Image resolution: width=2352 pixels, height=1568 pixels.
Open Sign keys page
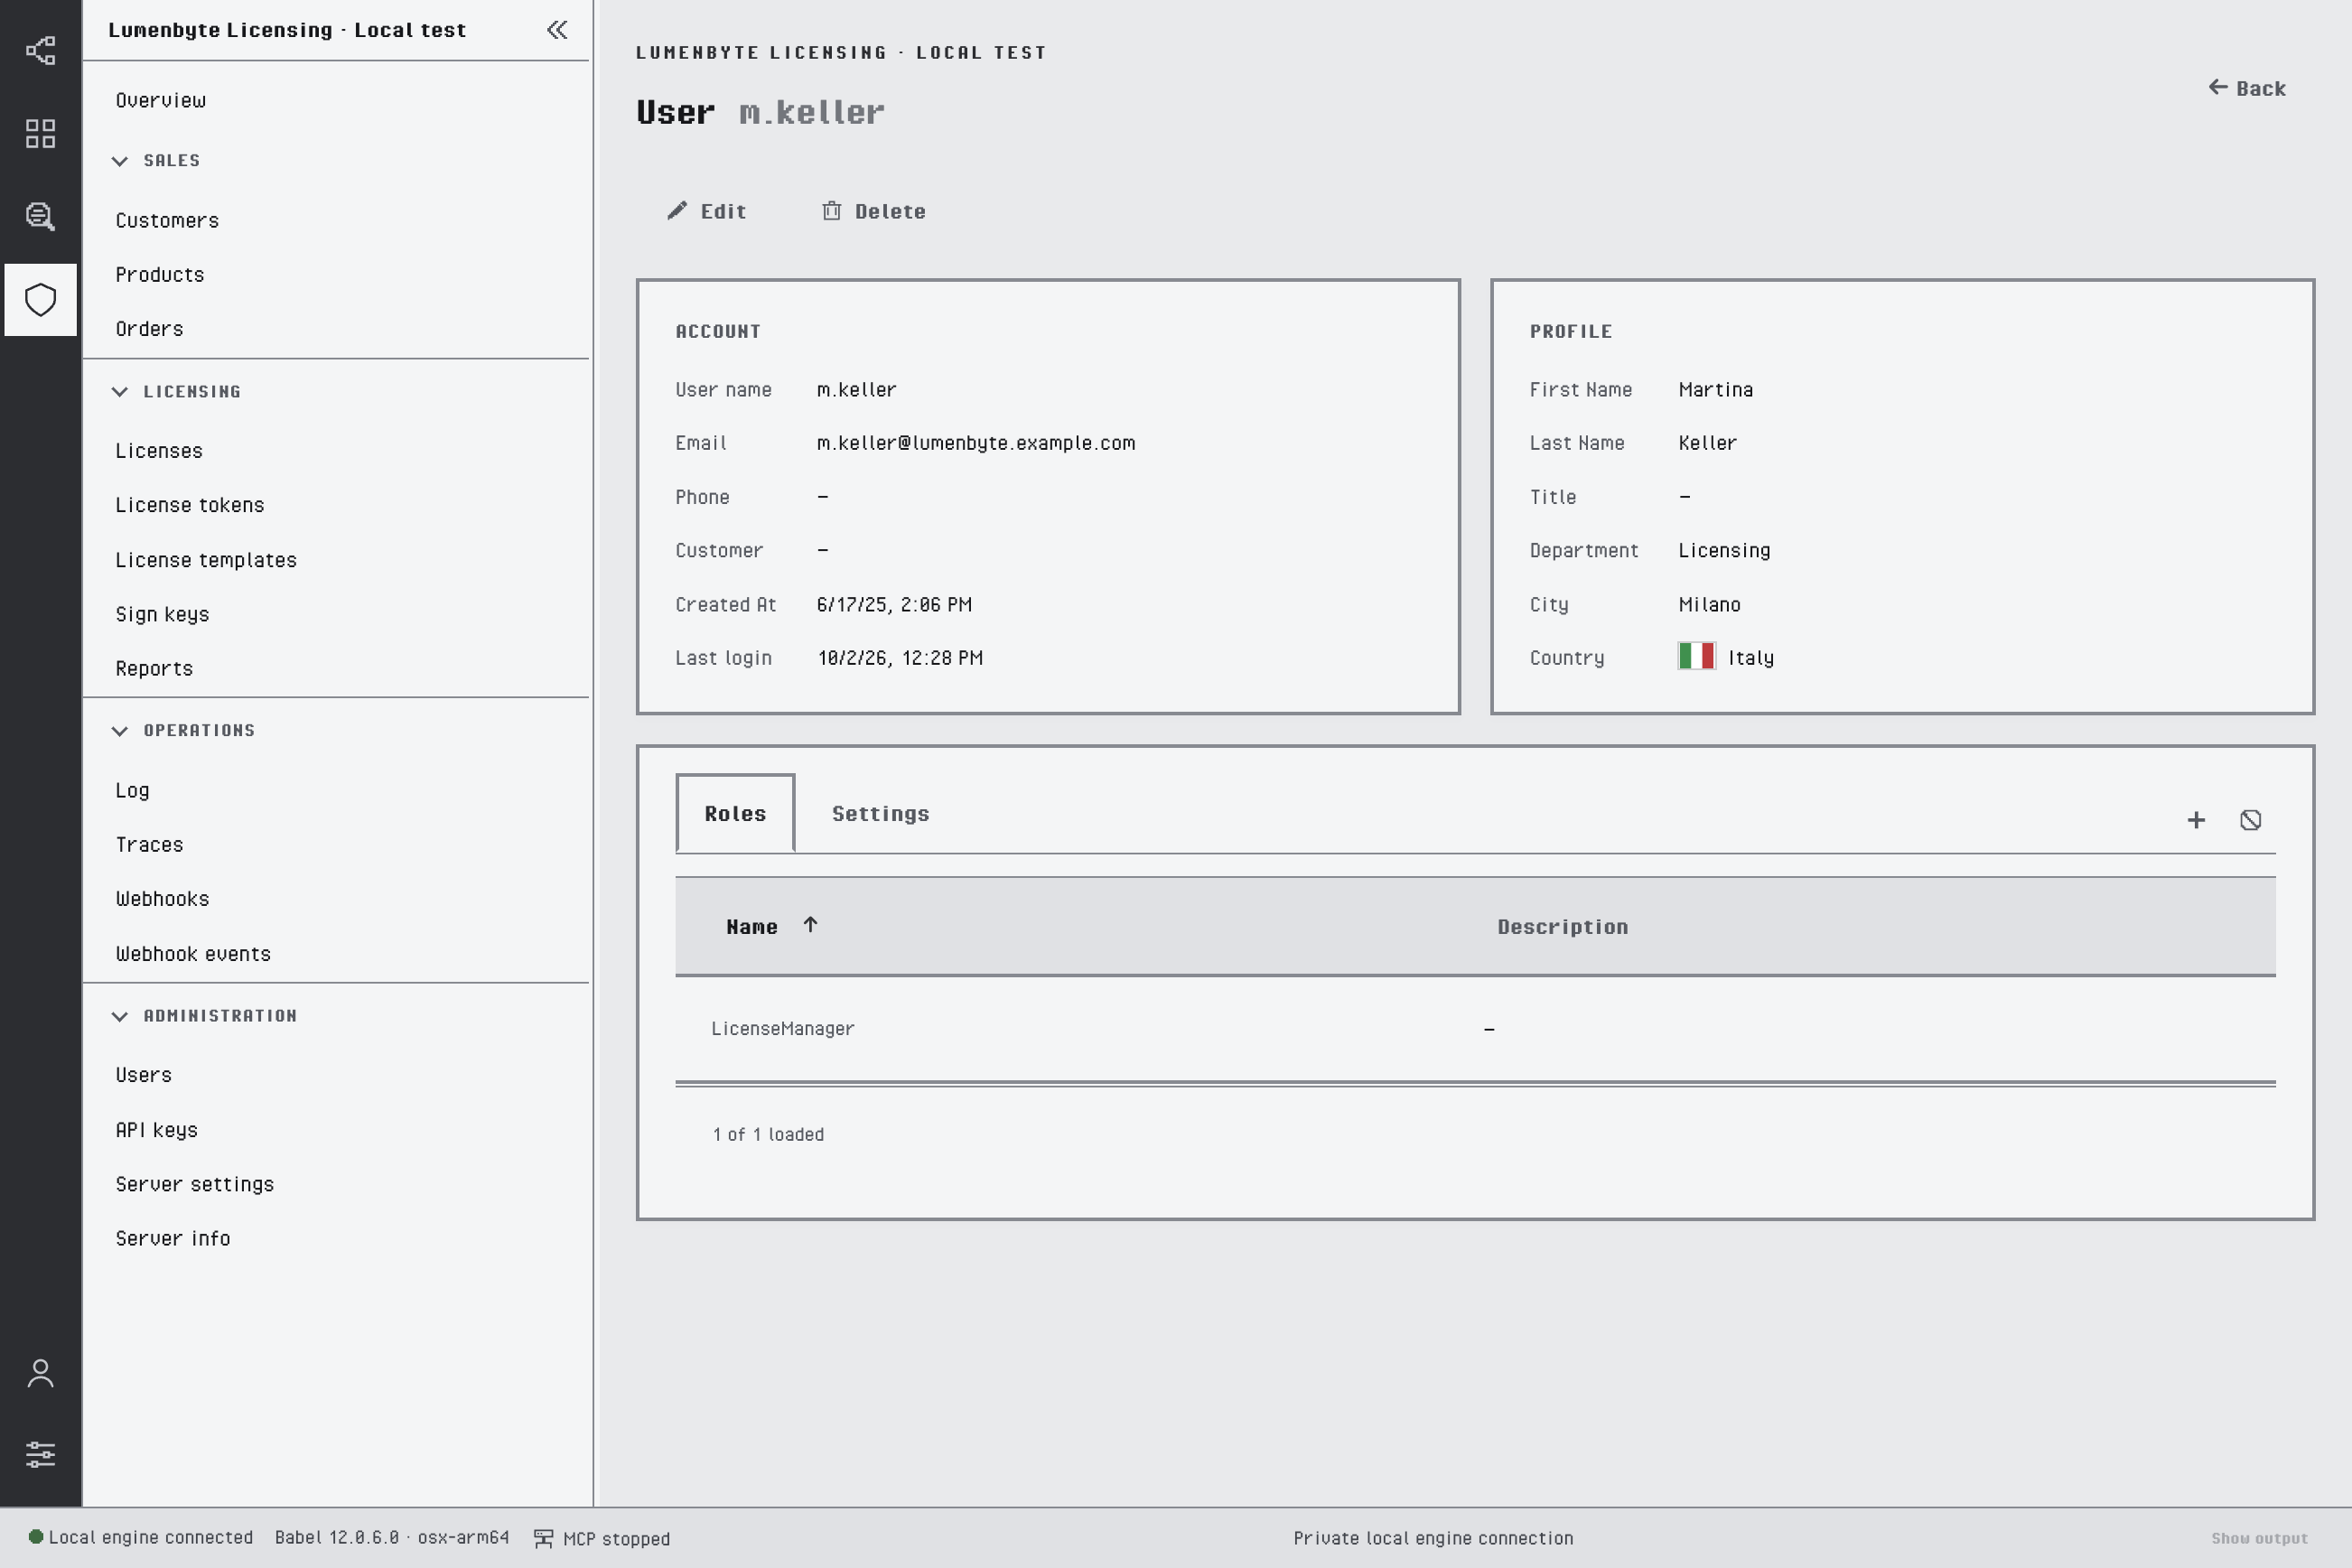pos(162,614)
